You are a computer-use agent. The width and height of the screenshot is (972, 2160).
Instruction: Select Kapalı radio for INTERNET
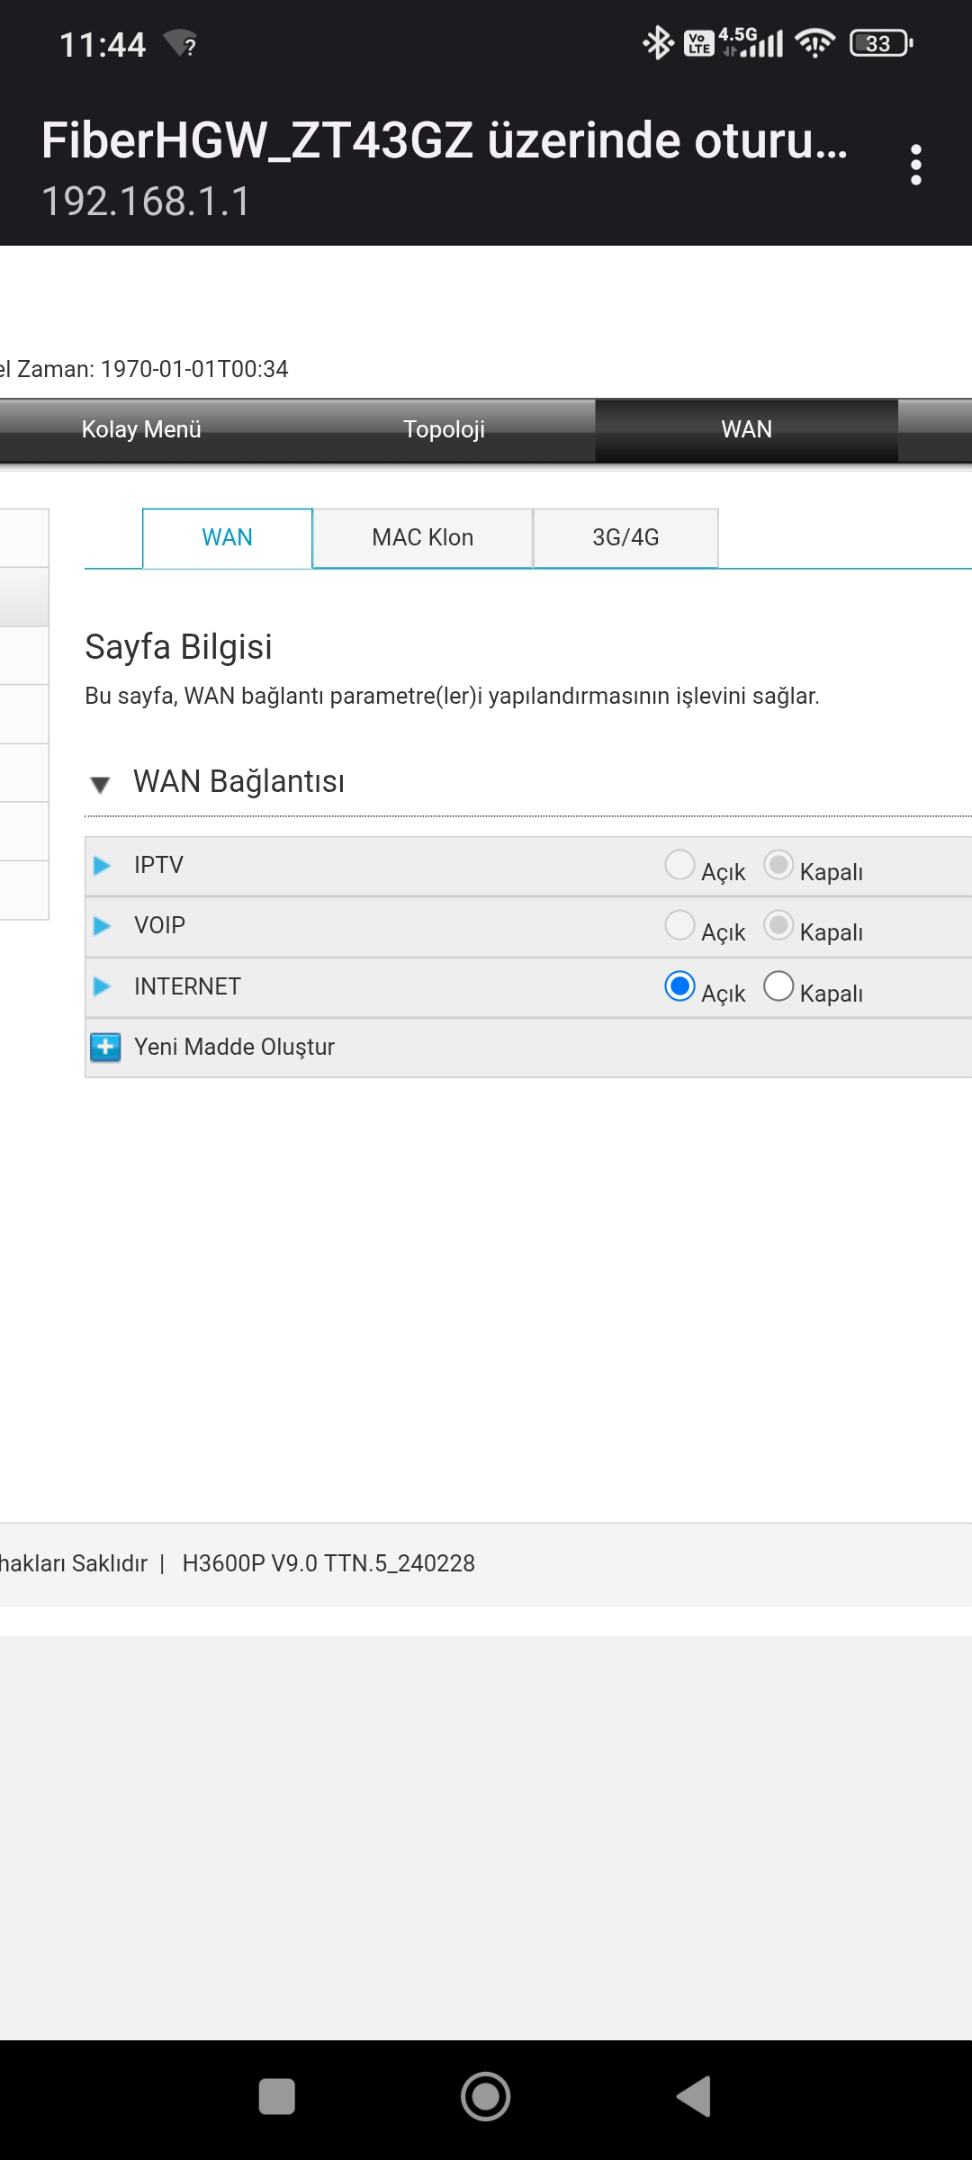tap(779, 987)
